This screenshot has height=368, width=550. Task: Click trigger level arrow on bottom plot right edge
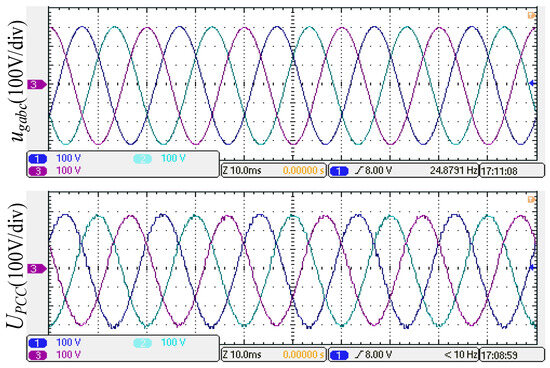tap(532, 267)
